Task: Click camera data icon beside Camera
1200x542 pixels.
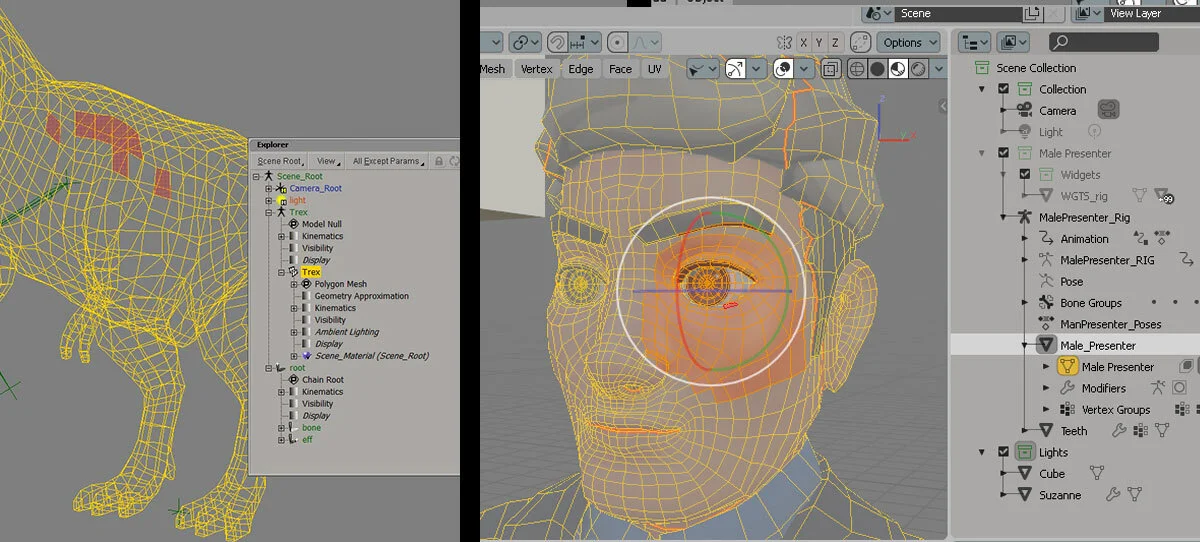Action: 1107,110
